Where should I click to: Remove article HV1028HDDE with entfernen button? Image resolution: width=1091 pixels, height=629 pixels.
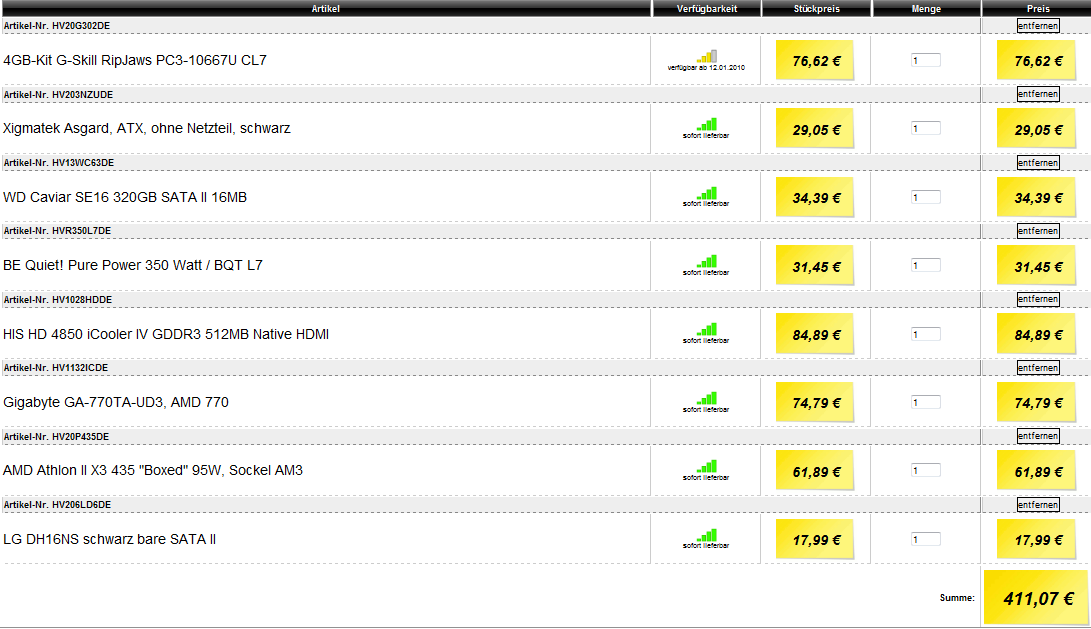coord(1038,299)
